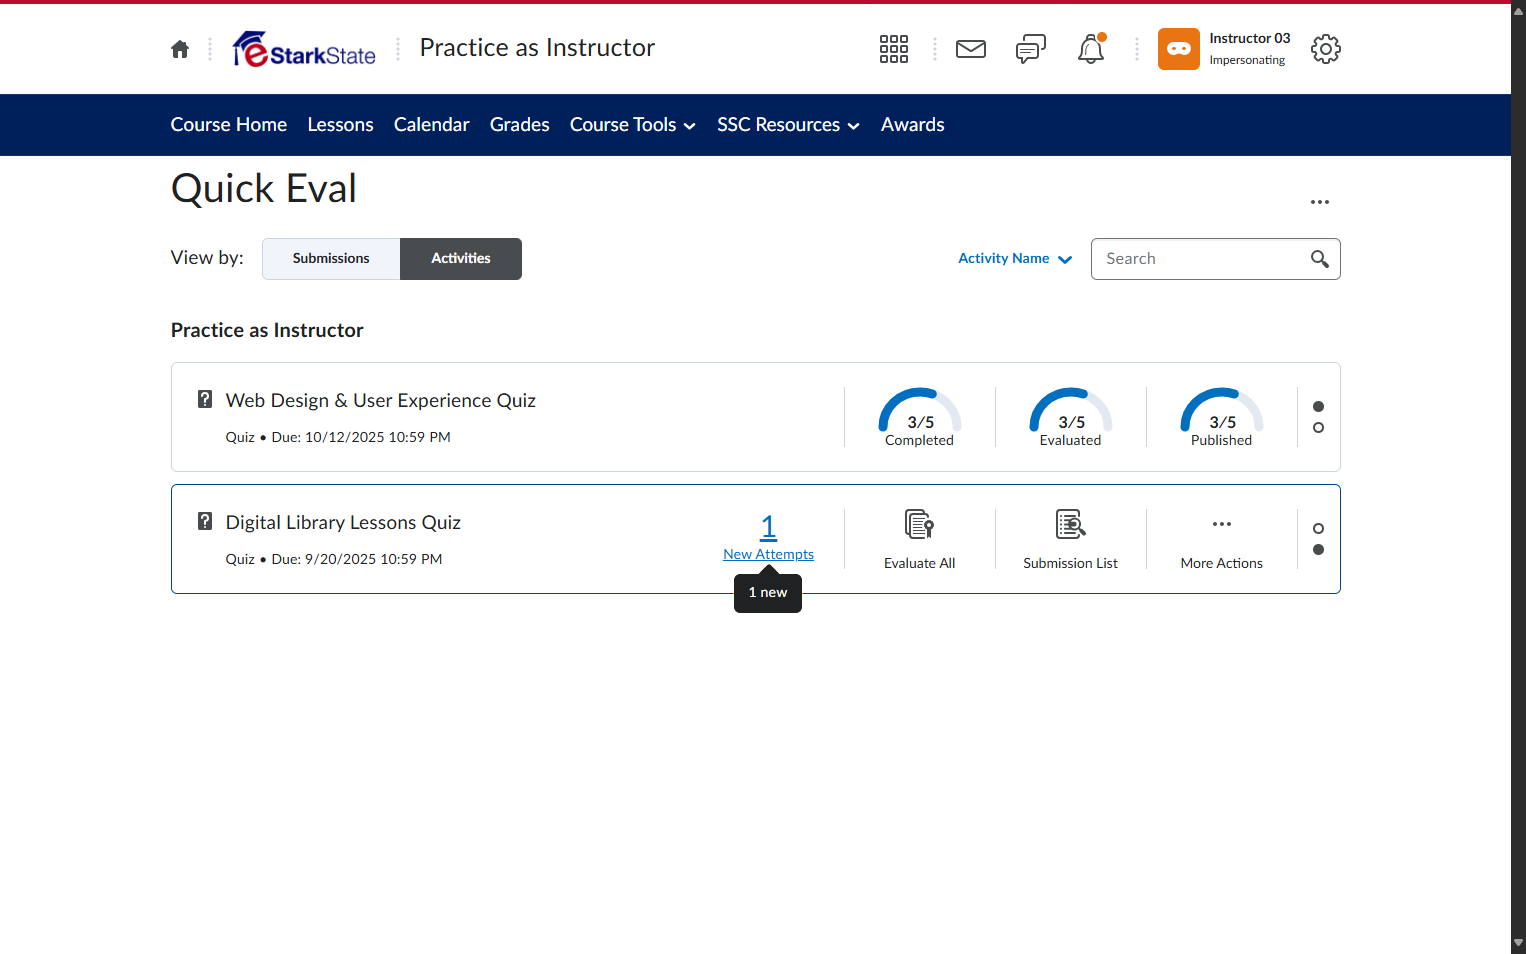Open Web Design & User Experience Quiz
1526x954 pixels.
381,400
